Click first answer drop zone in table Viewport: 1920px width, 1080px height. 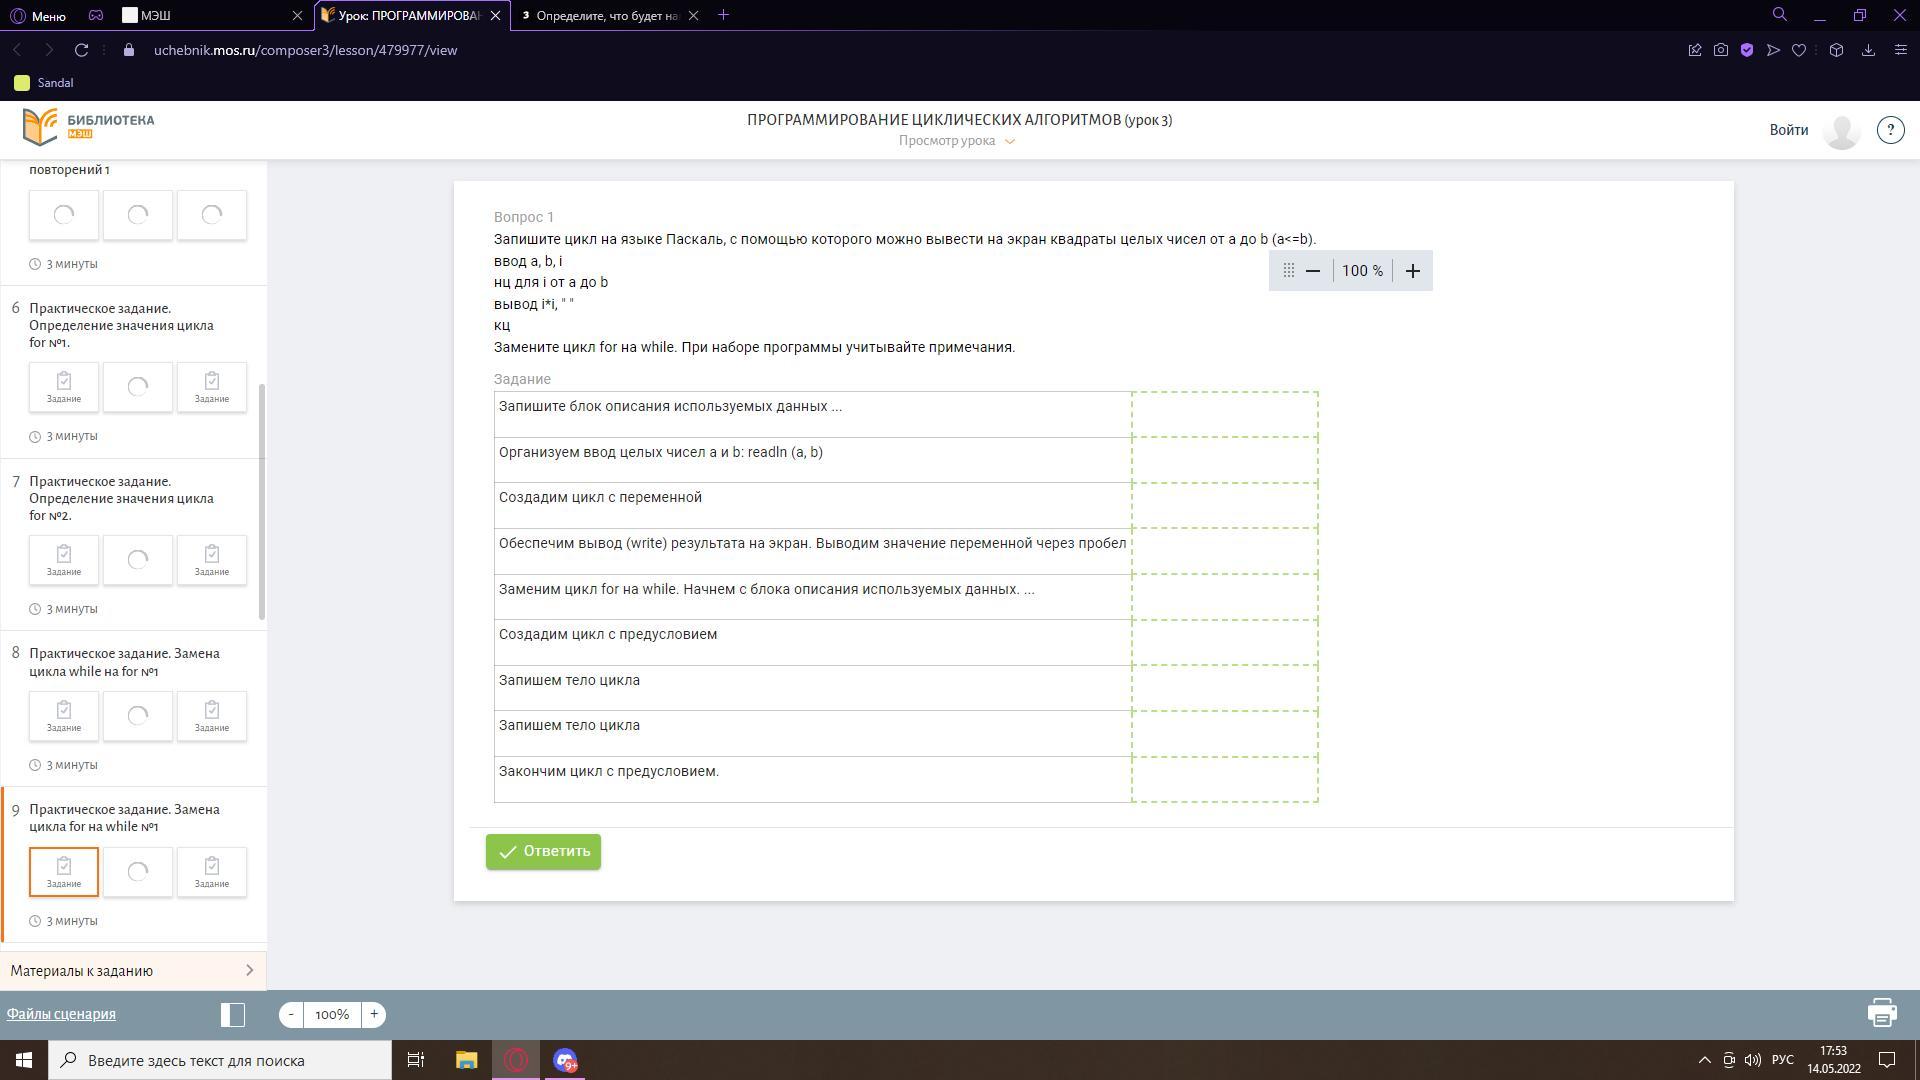coord(1224,414)
